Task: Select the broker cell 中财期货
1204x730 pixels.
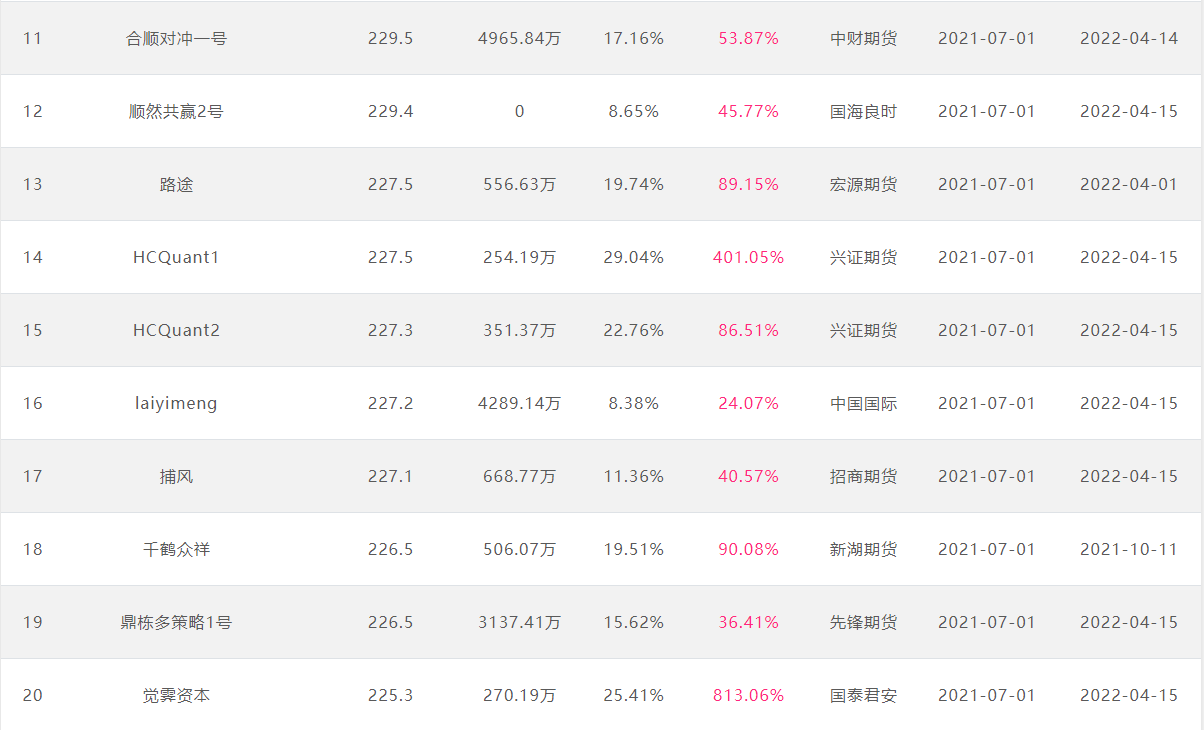Action: 863,38
